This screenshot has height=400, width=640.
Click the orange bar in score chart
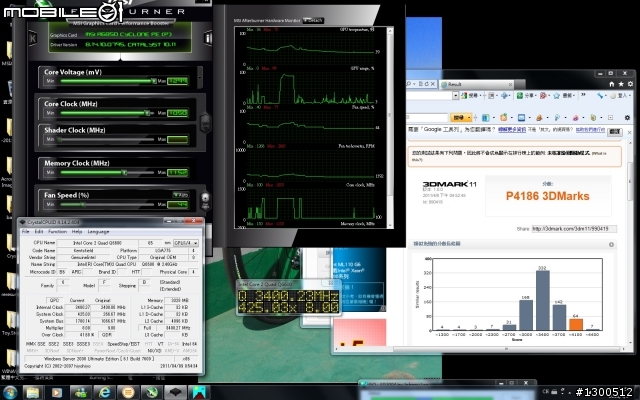pos(576,324)
